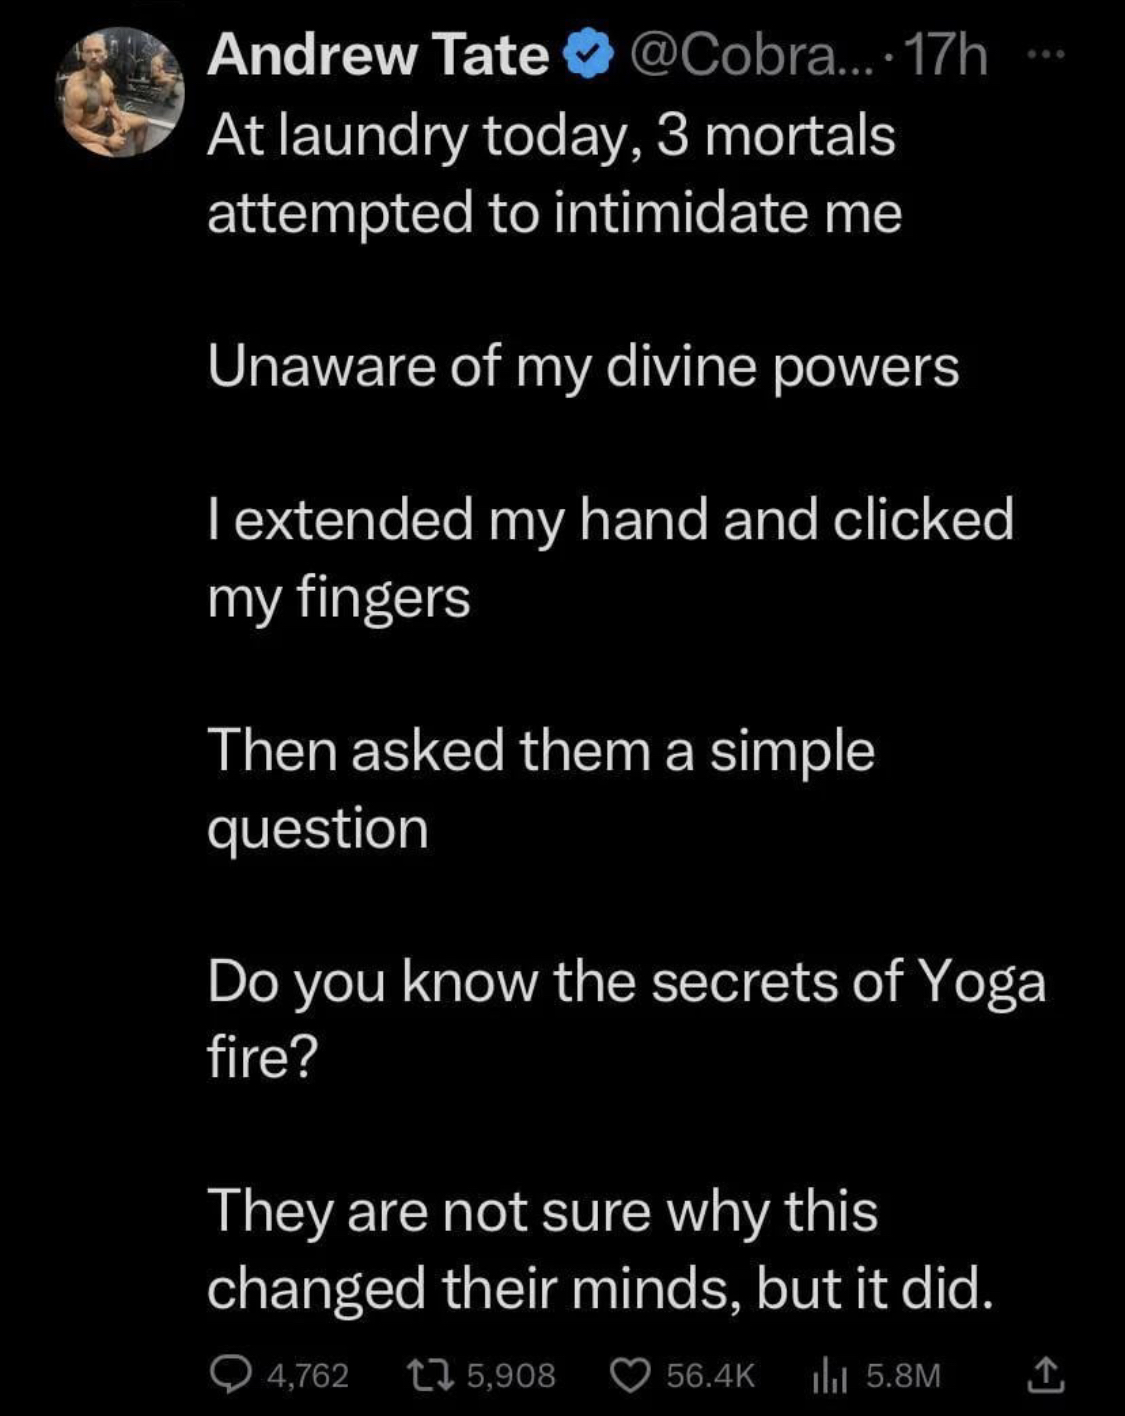Select the "At laundry today" opening line

[x=551, y=137]
